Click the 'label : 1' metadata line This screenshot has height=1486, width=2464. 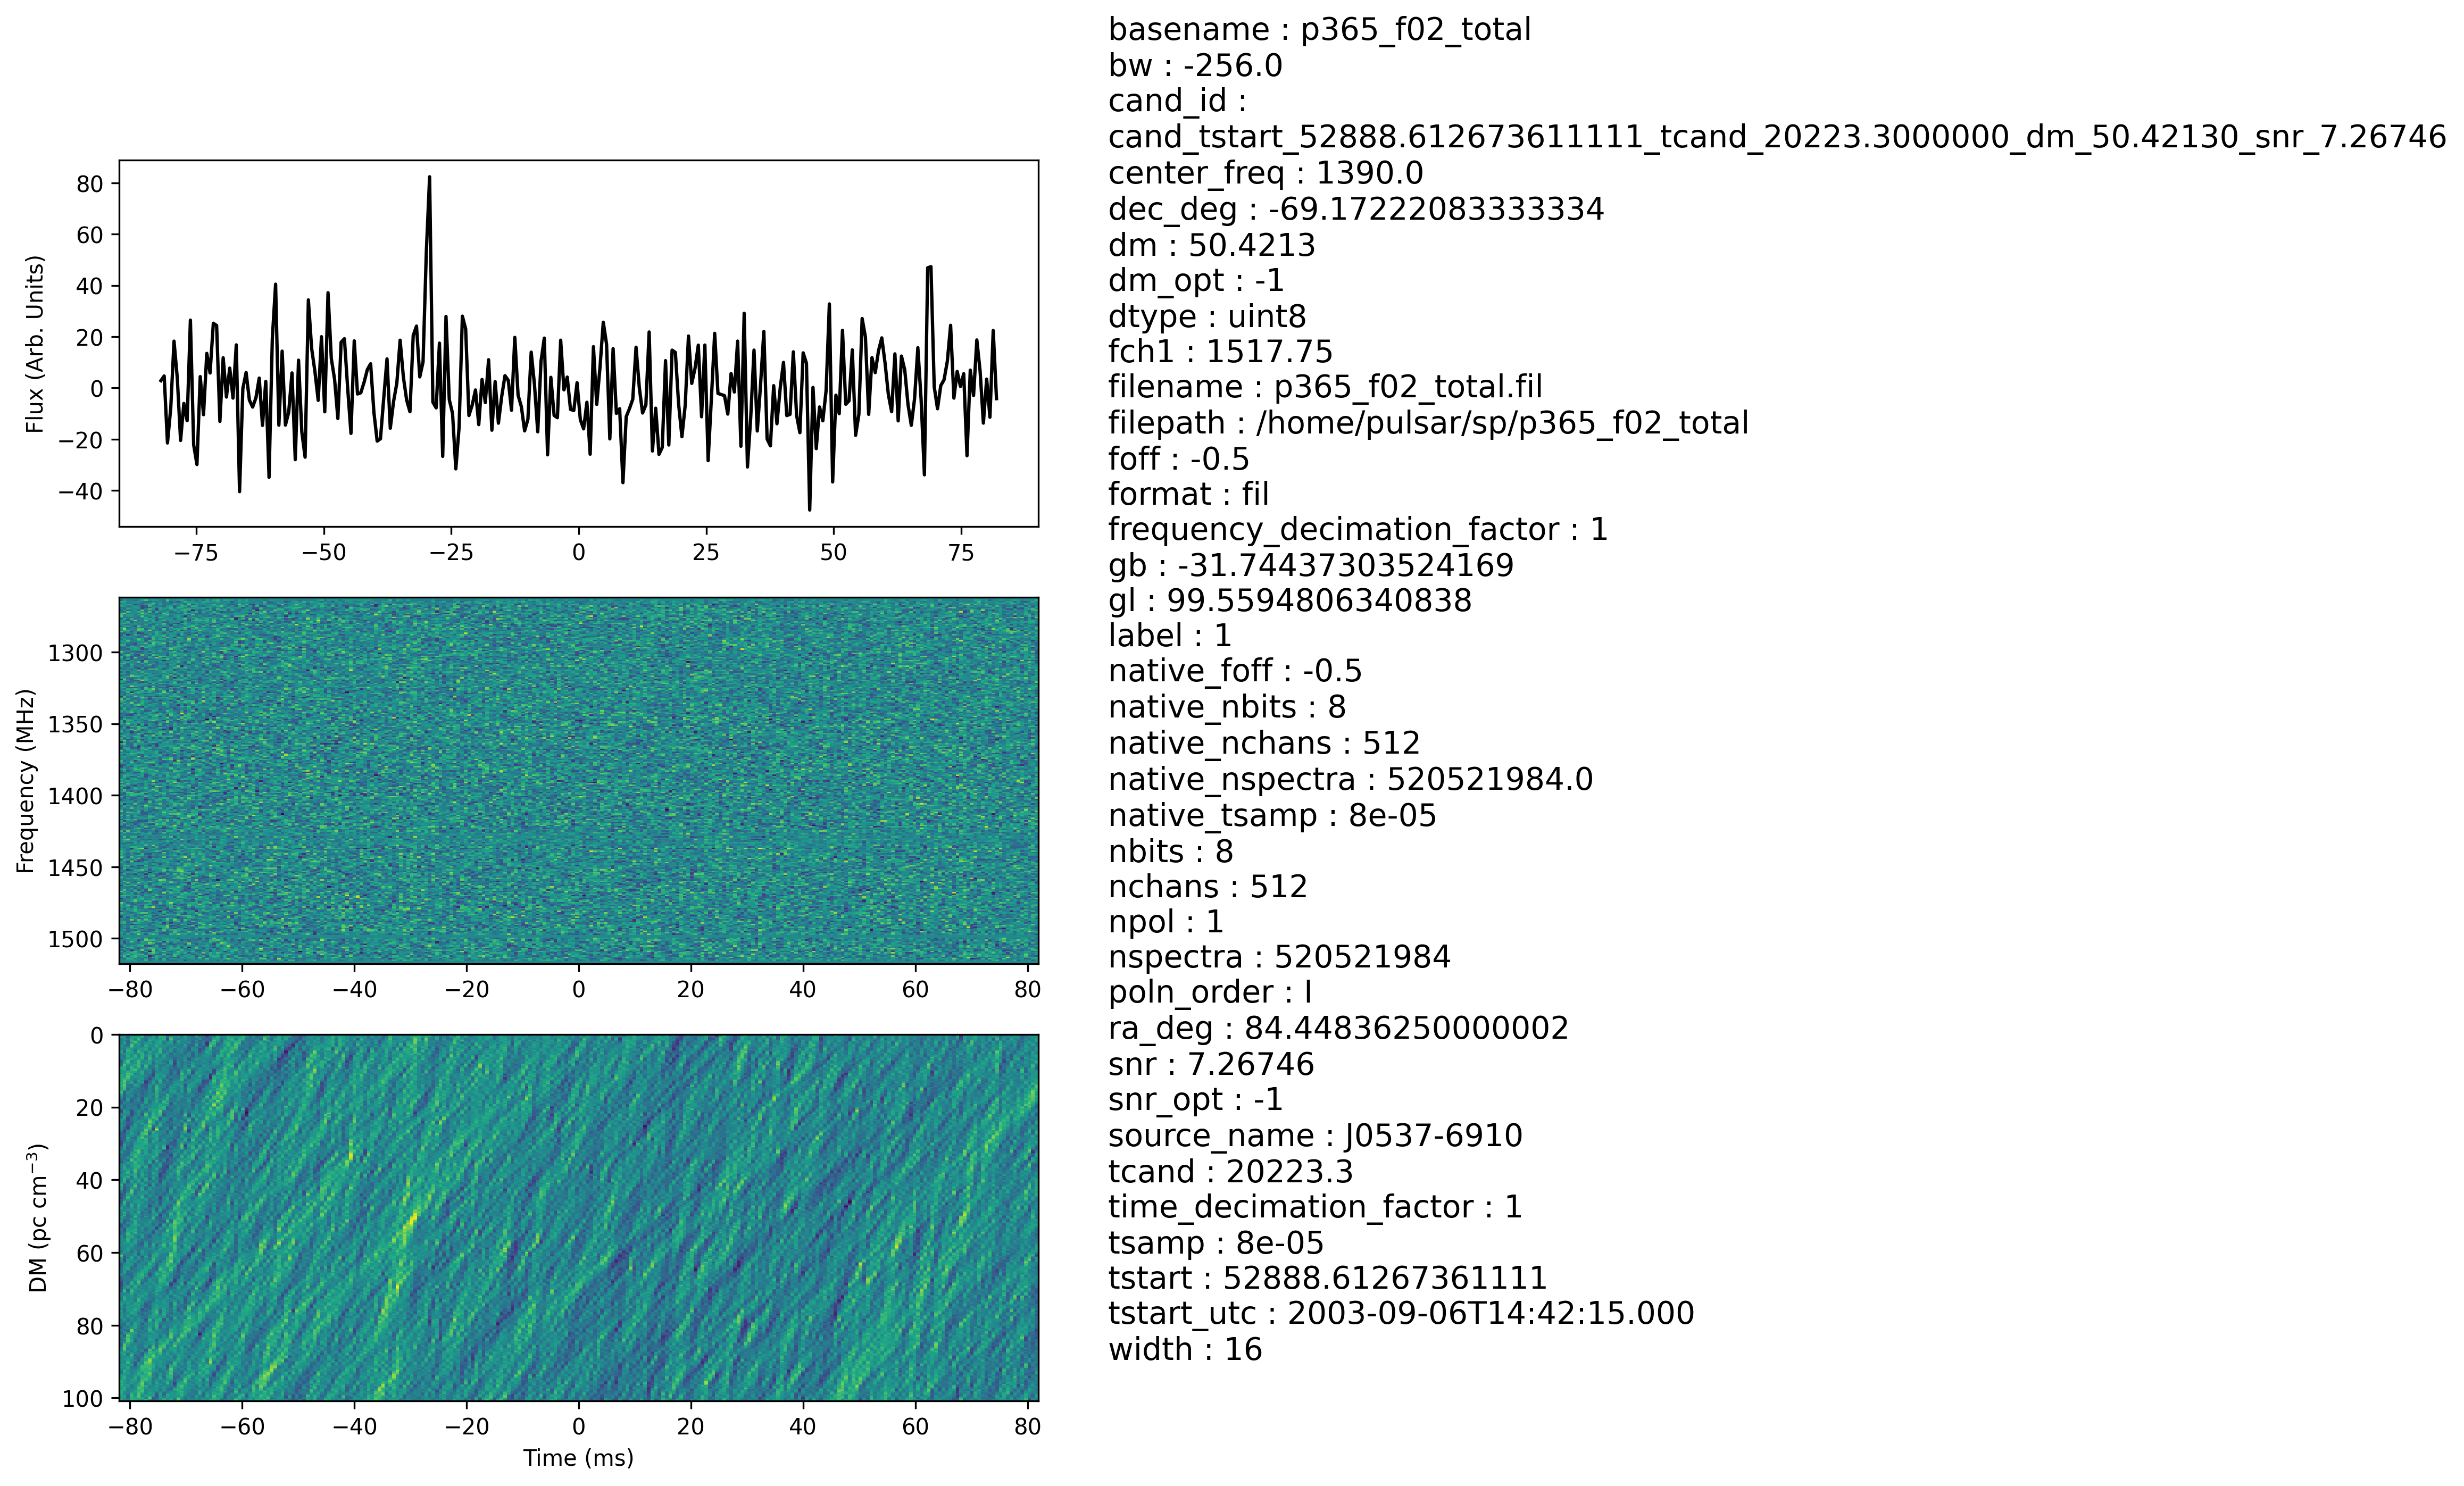point(1169,636)
